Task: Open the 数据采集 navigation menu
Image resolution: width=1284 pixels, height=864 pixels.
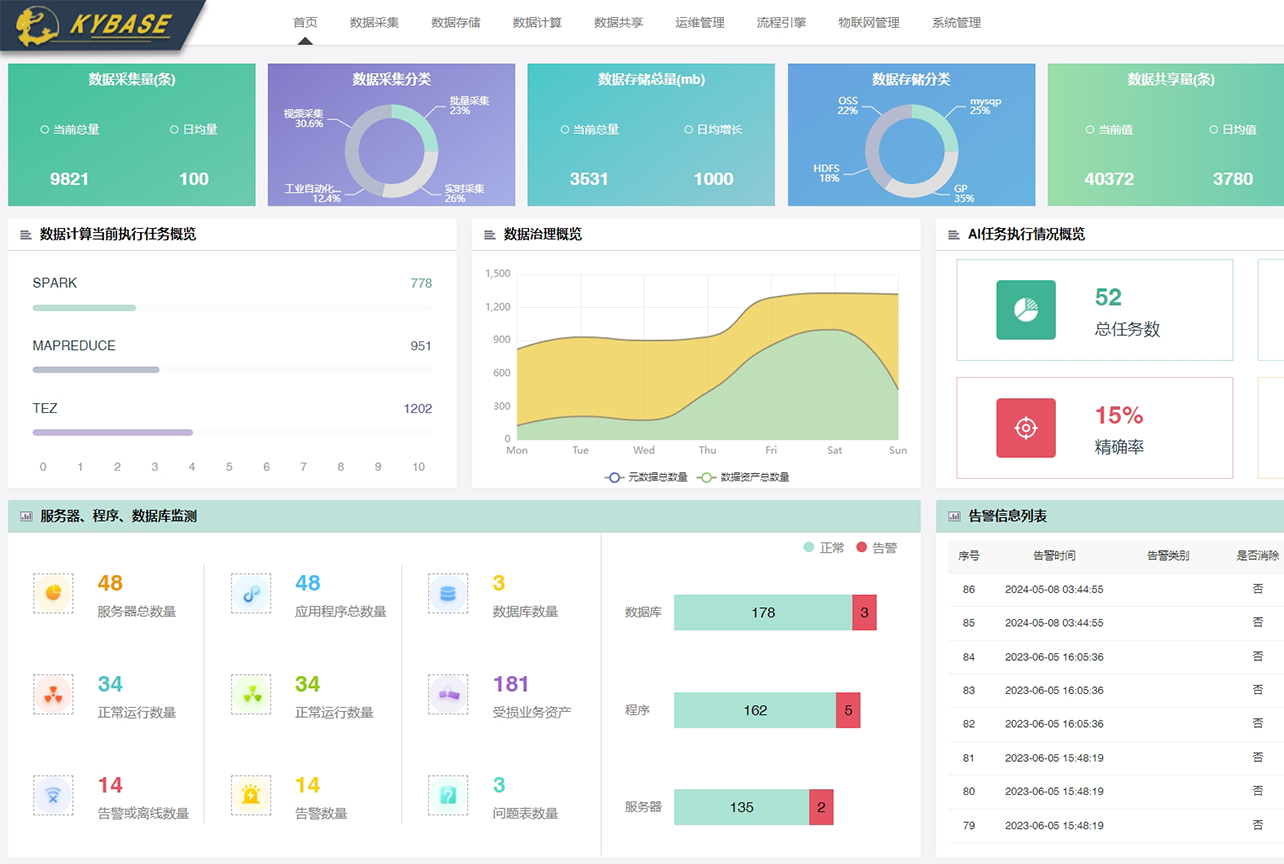Action: (x=374, y=22)
